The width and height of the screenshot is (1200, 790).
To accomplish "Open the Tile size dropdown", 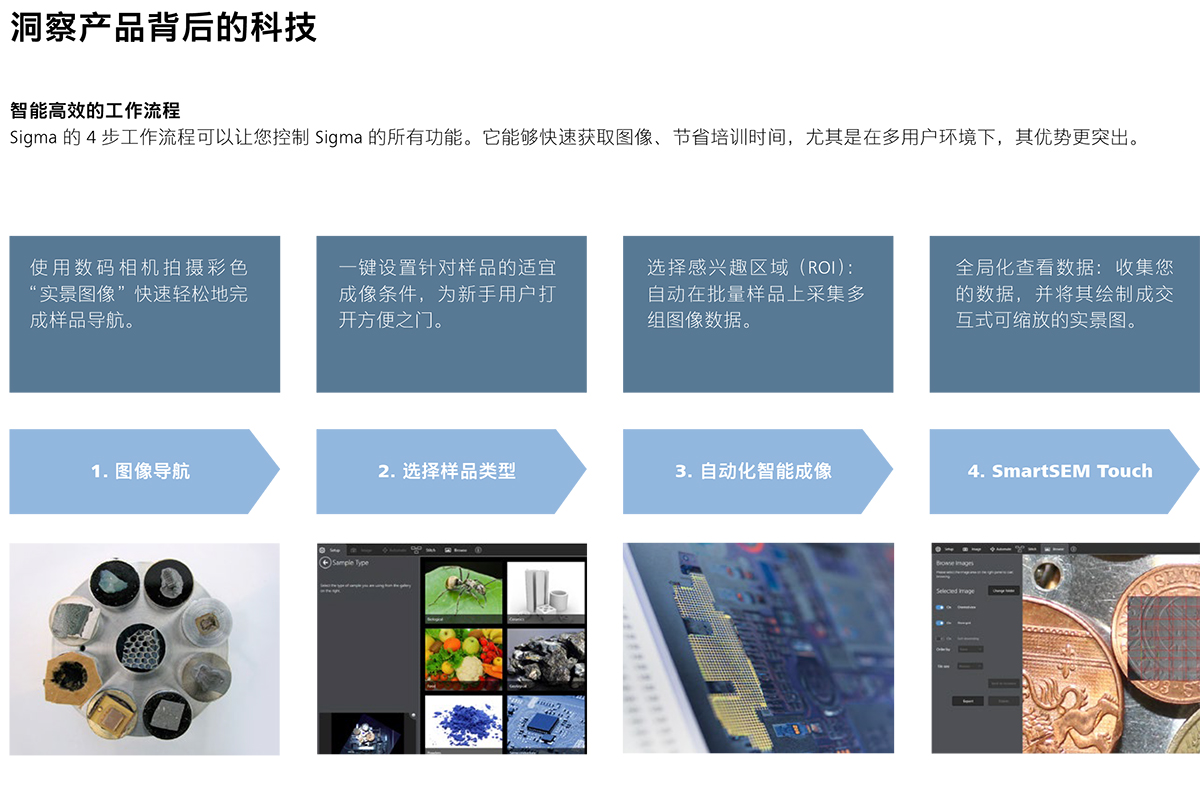I will coord(970,665).
